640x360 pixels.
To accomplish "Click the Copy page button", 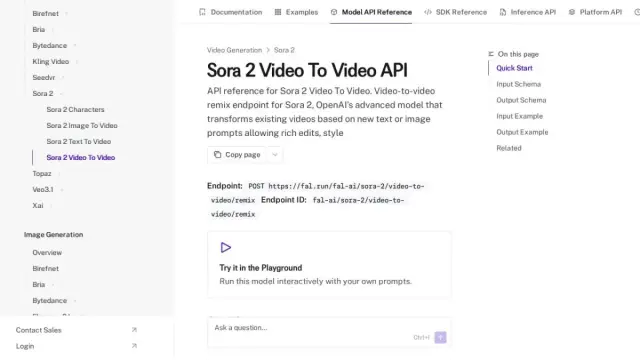I will tap(237, 155).
